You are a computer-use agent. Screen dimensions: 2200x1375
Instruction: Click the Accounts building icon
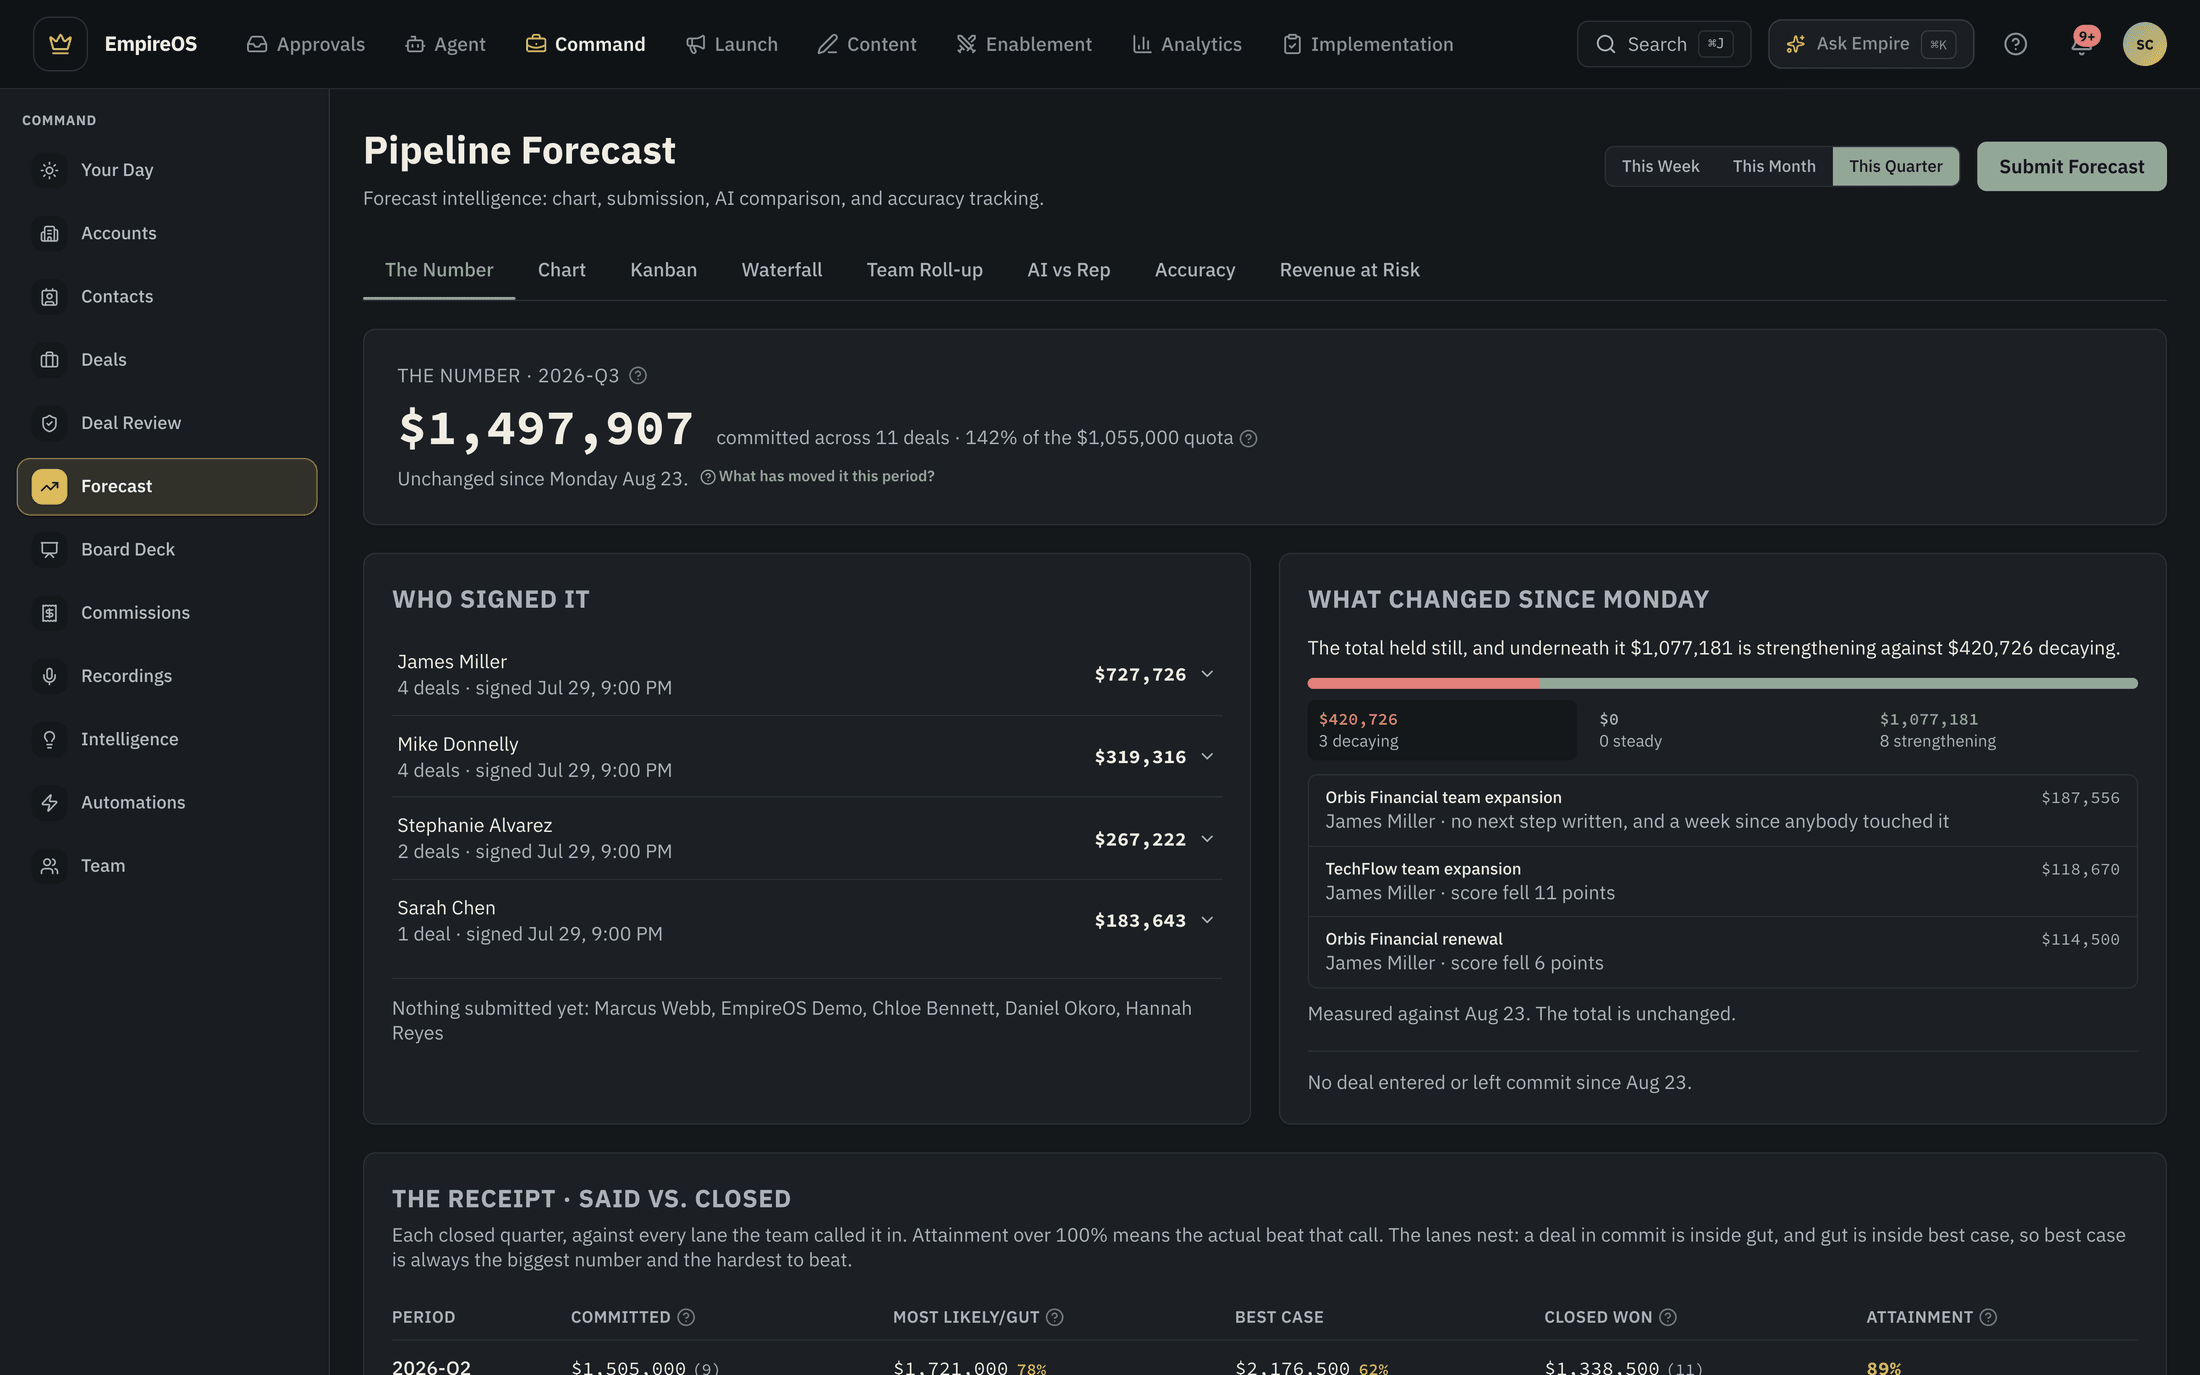click(x=49, y=233)
